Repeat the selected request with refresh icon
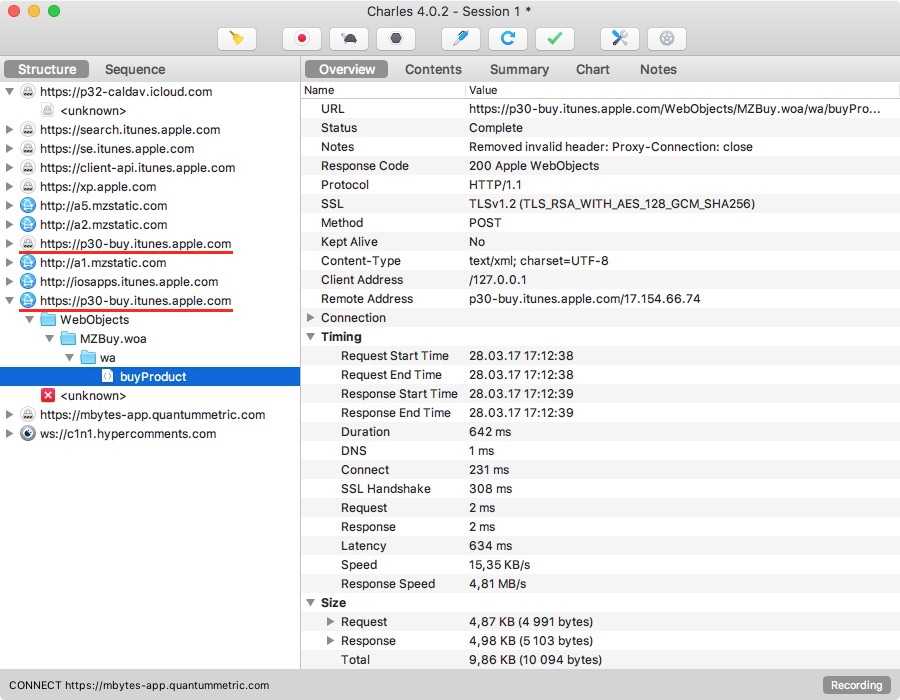The width and height of the screenshot is (900, 700). pos(508,39)
